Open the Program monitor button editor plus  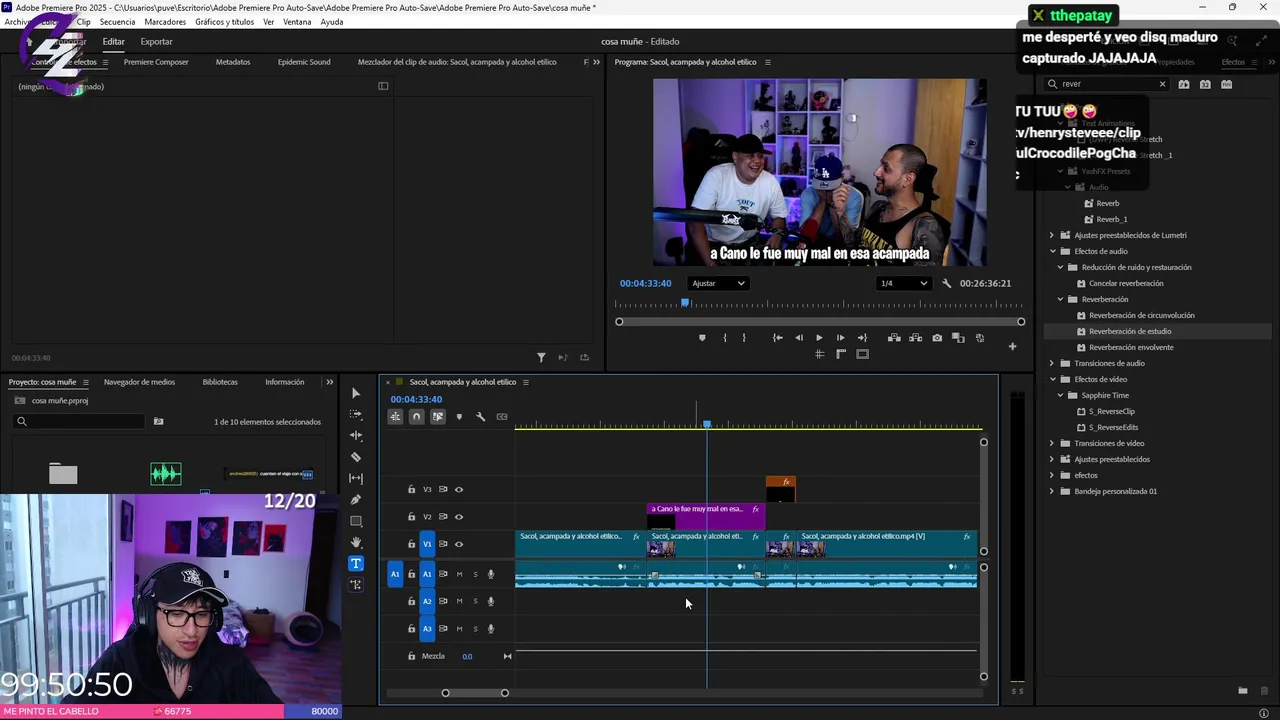[1012, 347]
